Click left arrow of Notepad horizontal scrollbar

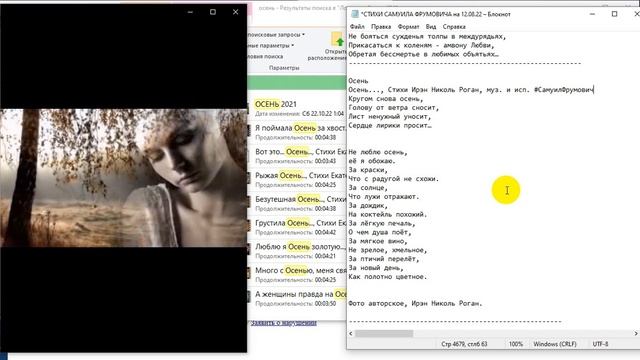coord(351,333)
